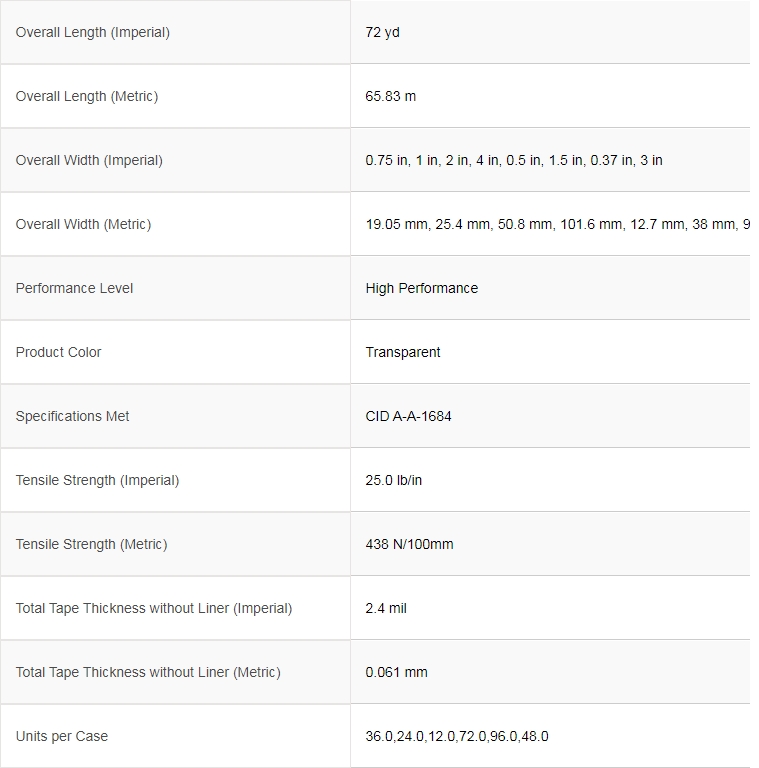Click the Overall Length (Metric) label
759x768 pixels.
tap(87, 96)
